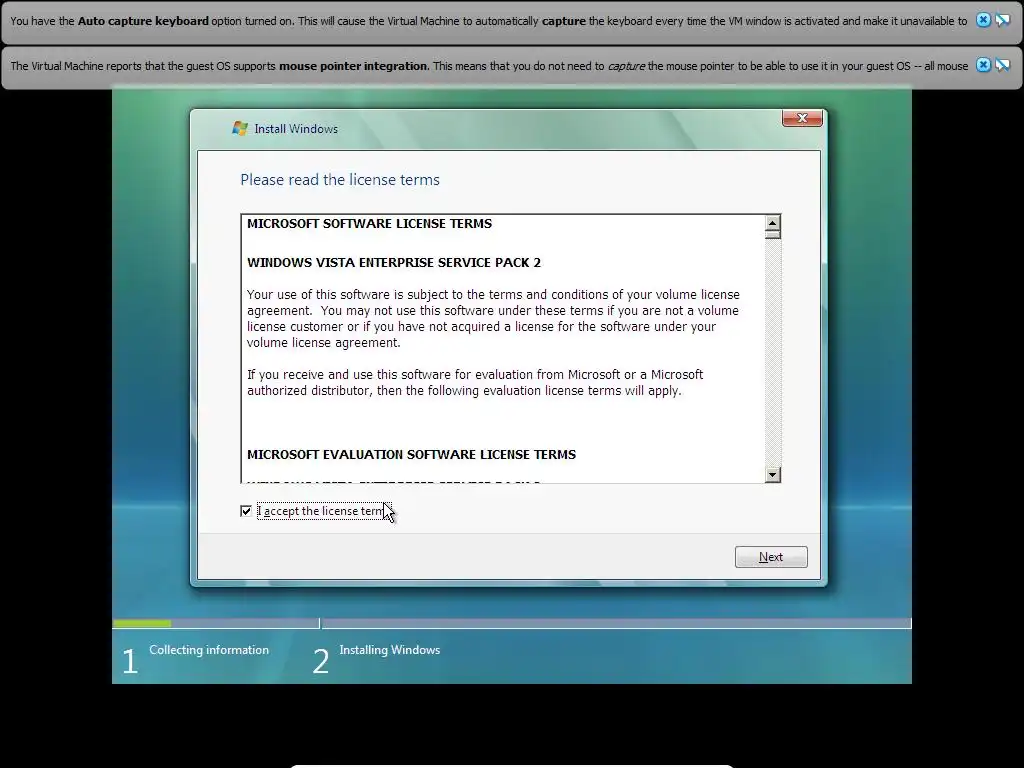1024x768 pixels.
Task: Click the Auto capture keyboard message text
Action: point(488,21)
